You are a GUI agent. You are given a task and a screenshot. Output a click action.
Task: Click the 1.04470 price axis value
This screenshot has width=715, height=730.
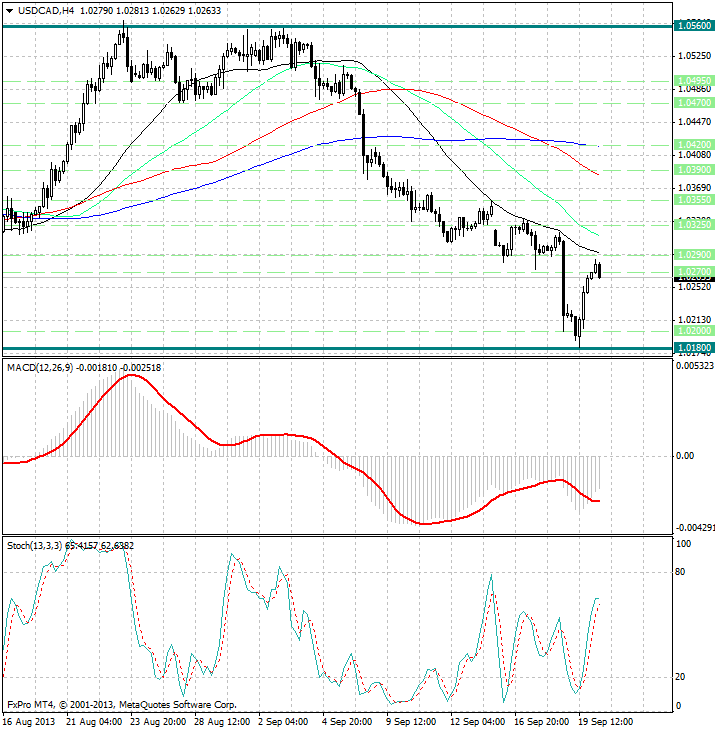click(695, 122)
